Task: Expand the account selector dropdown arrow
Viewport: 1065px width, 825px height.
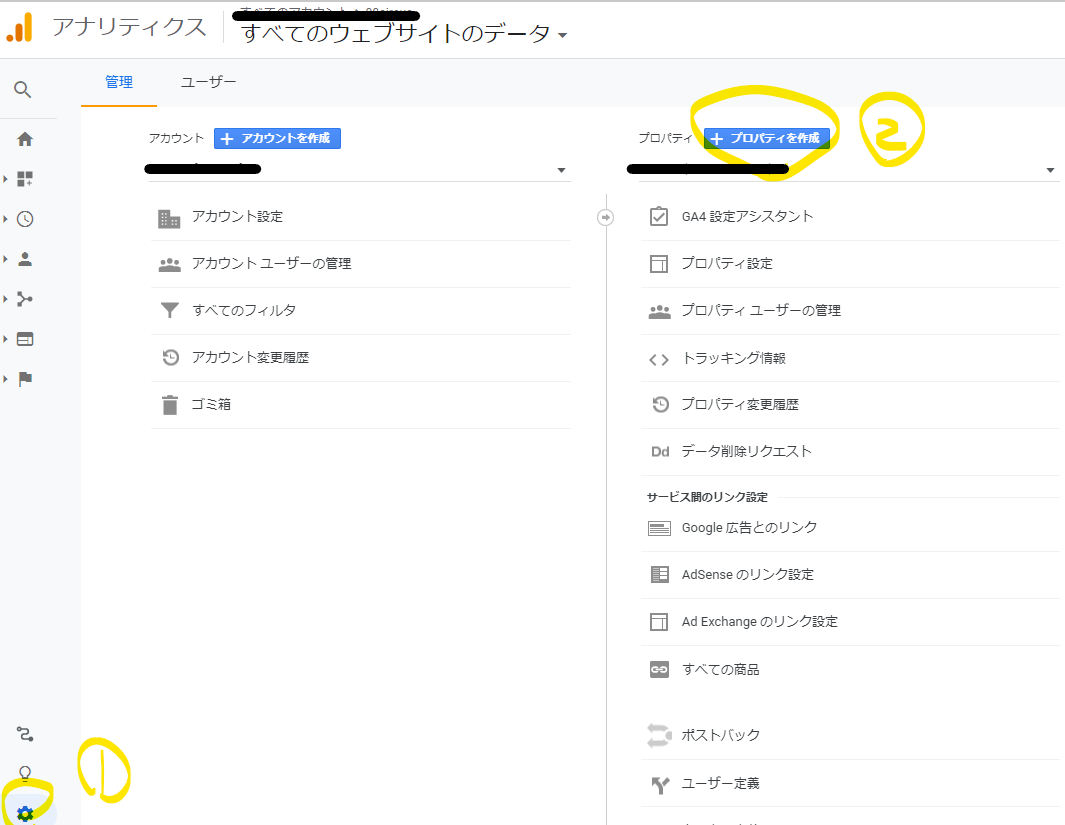Action: click(x=561, y=171)
